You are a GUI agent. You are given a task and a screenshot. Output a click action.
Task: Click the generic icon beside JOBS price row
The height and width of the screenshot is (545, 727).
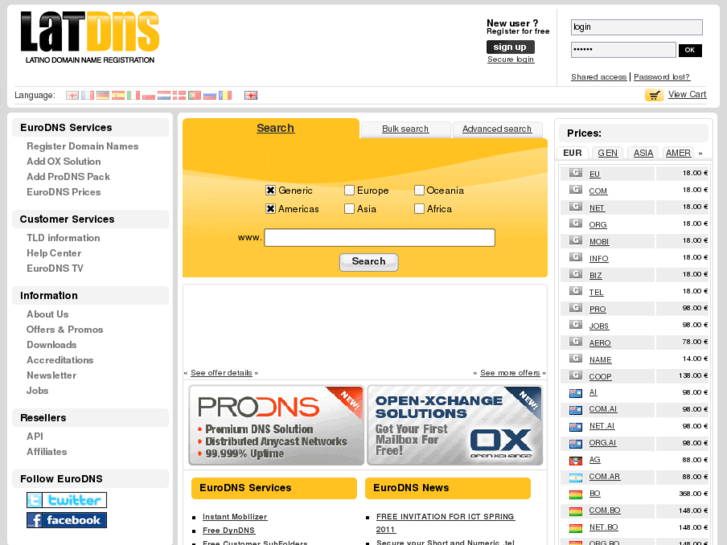pyautogui.click(x=575, y=325)
